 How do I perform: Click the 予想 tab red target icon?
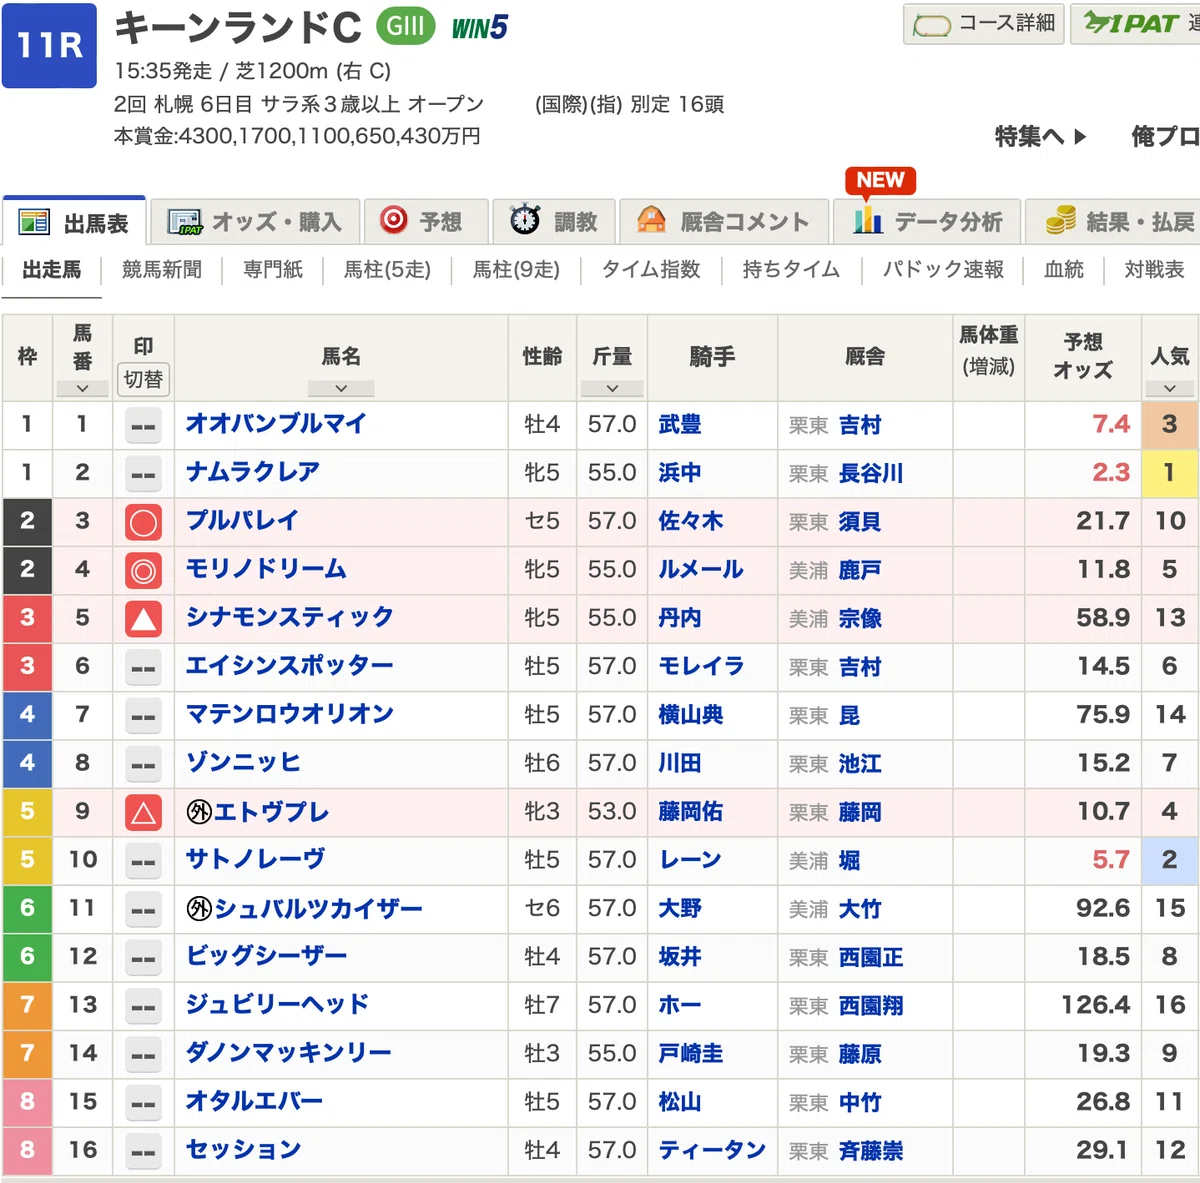pos(394,220)
